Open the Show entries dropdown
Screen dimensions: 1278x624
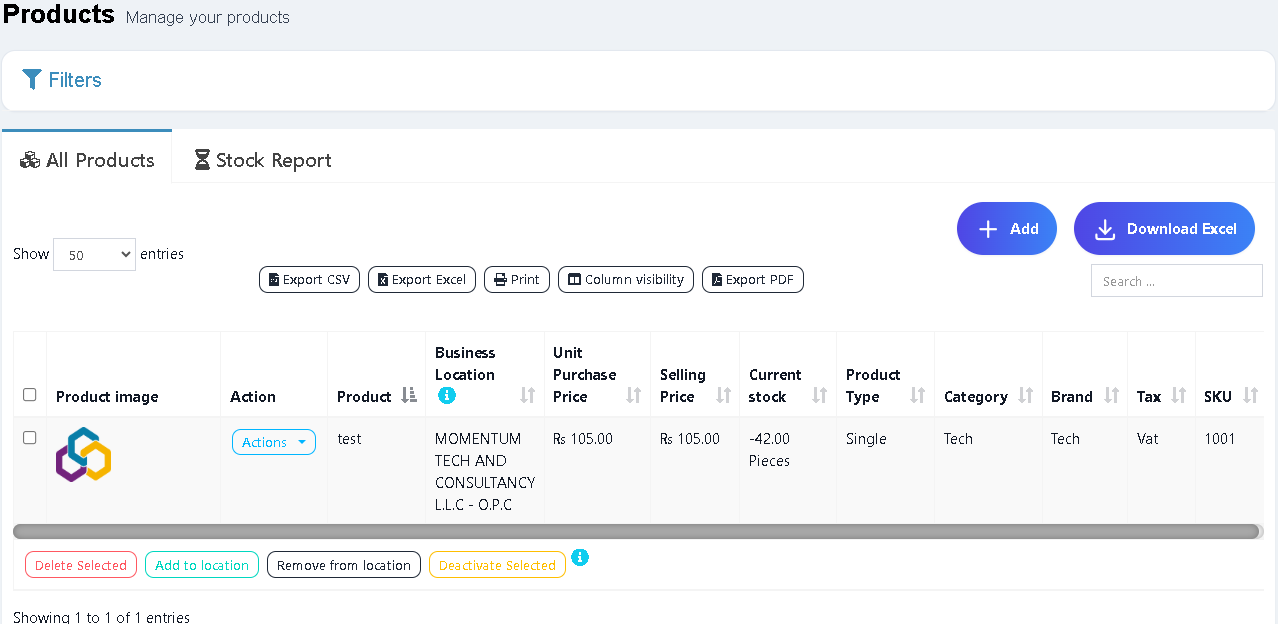point(94,254)
